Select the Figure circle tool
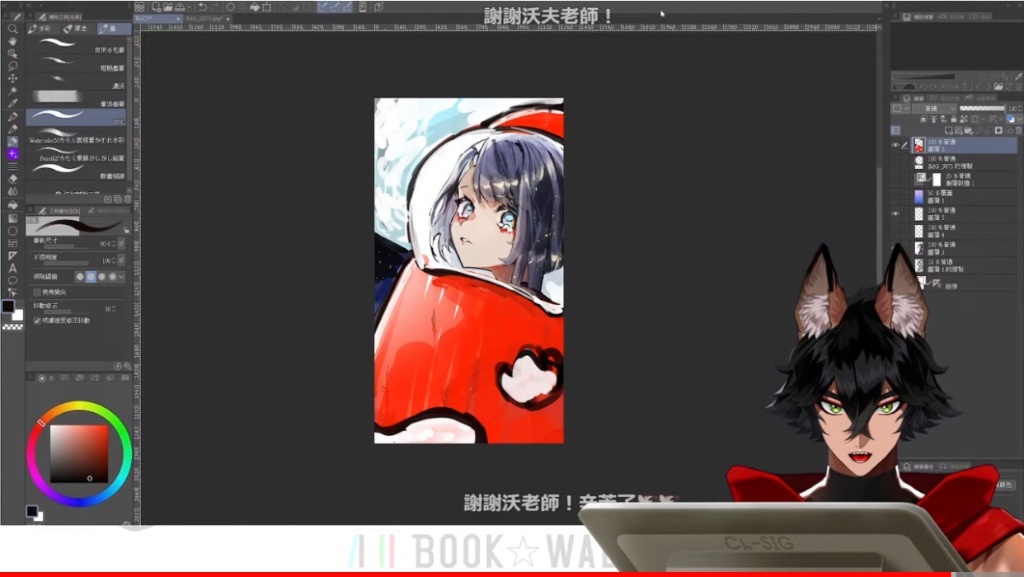The width and height of the screenshot is (1024, 577). pos(12,230)
